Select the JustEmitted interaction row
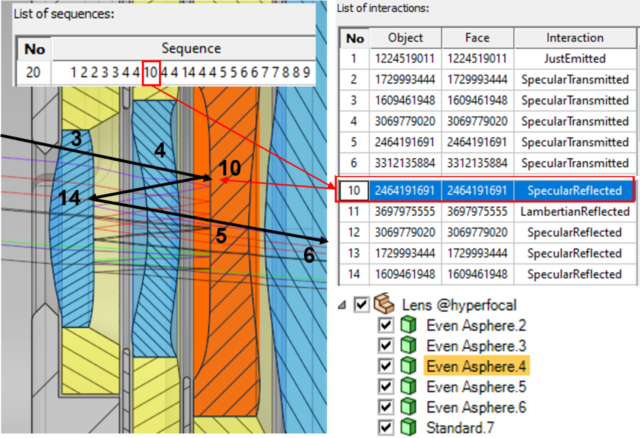This screenshot has width=640, height=438. tap(575, 59)
